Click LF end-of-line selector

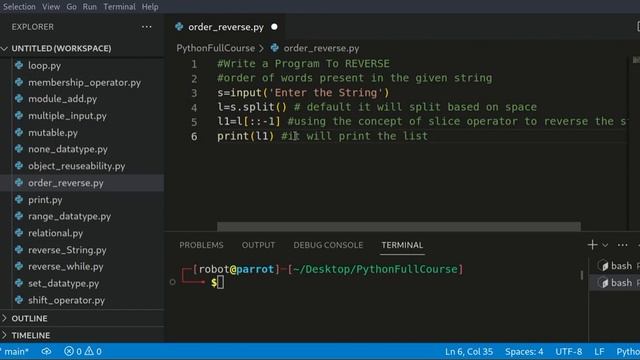point(599,351)
